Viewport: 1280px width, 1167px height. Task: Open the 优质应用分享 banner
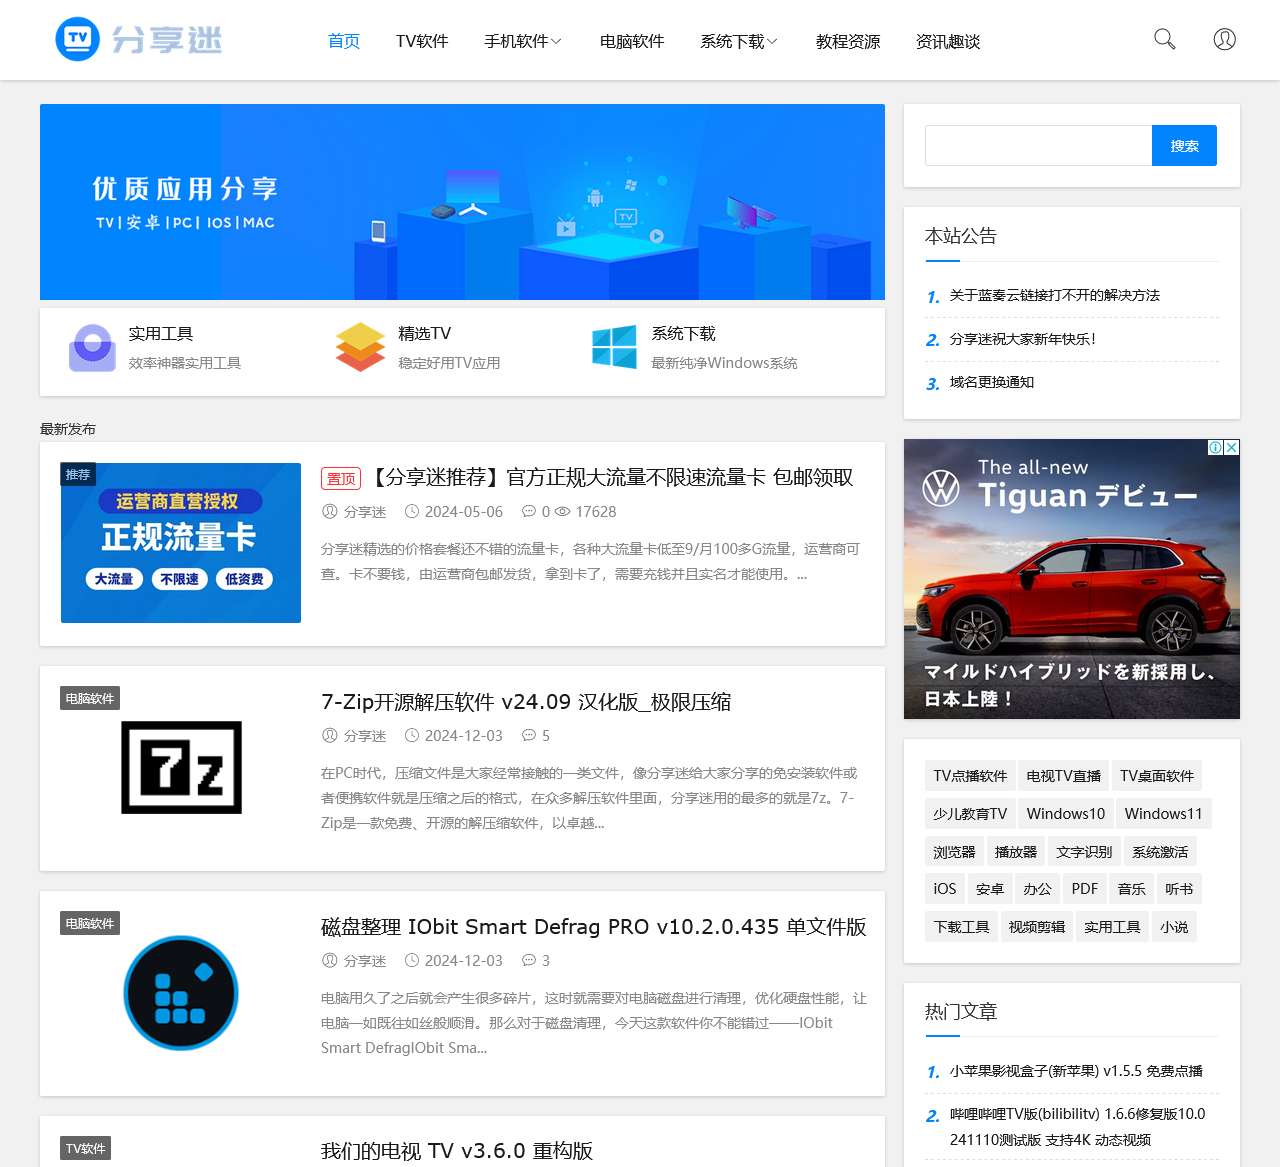(x=462, y=202)
